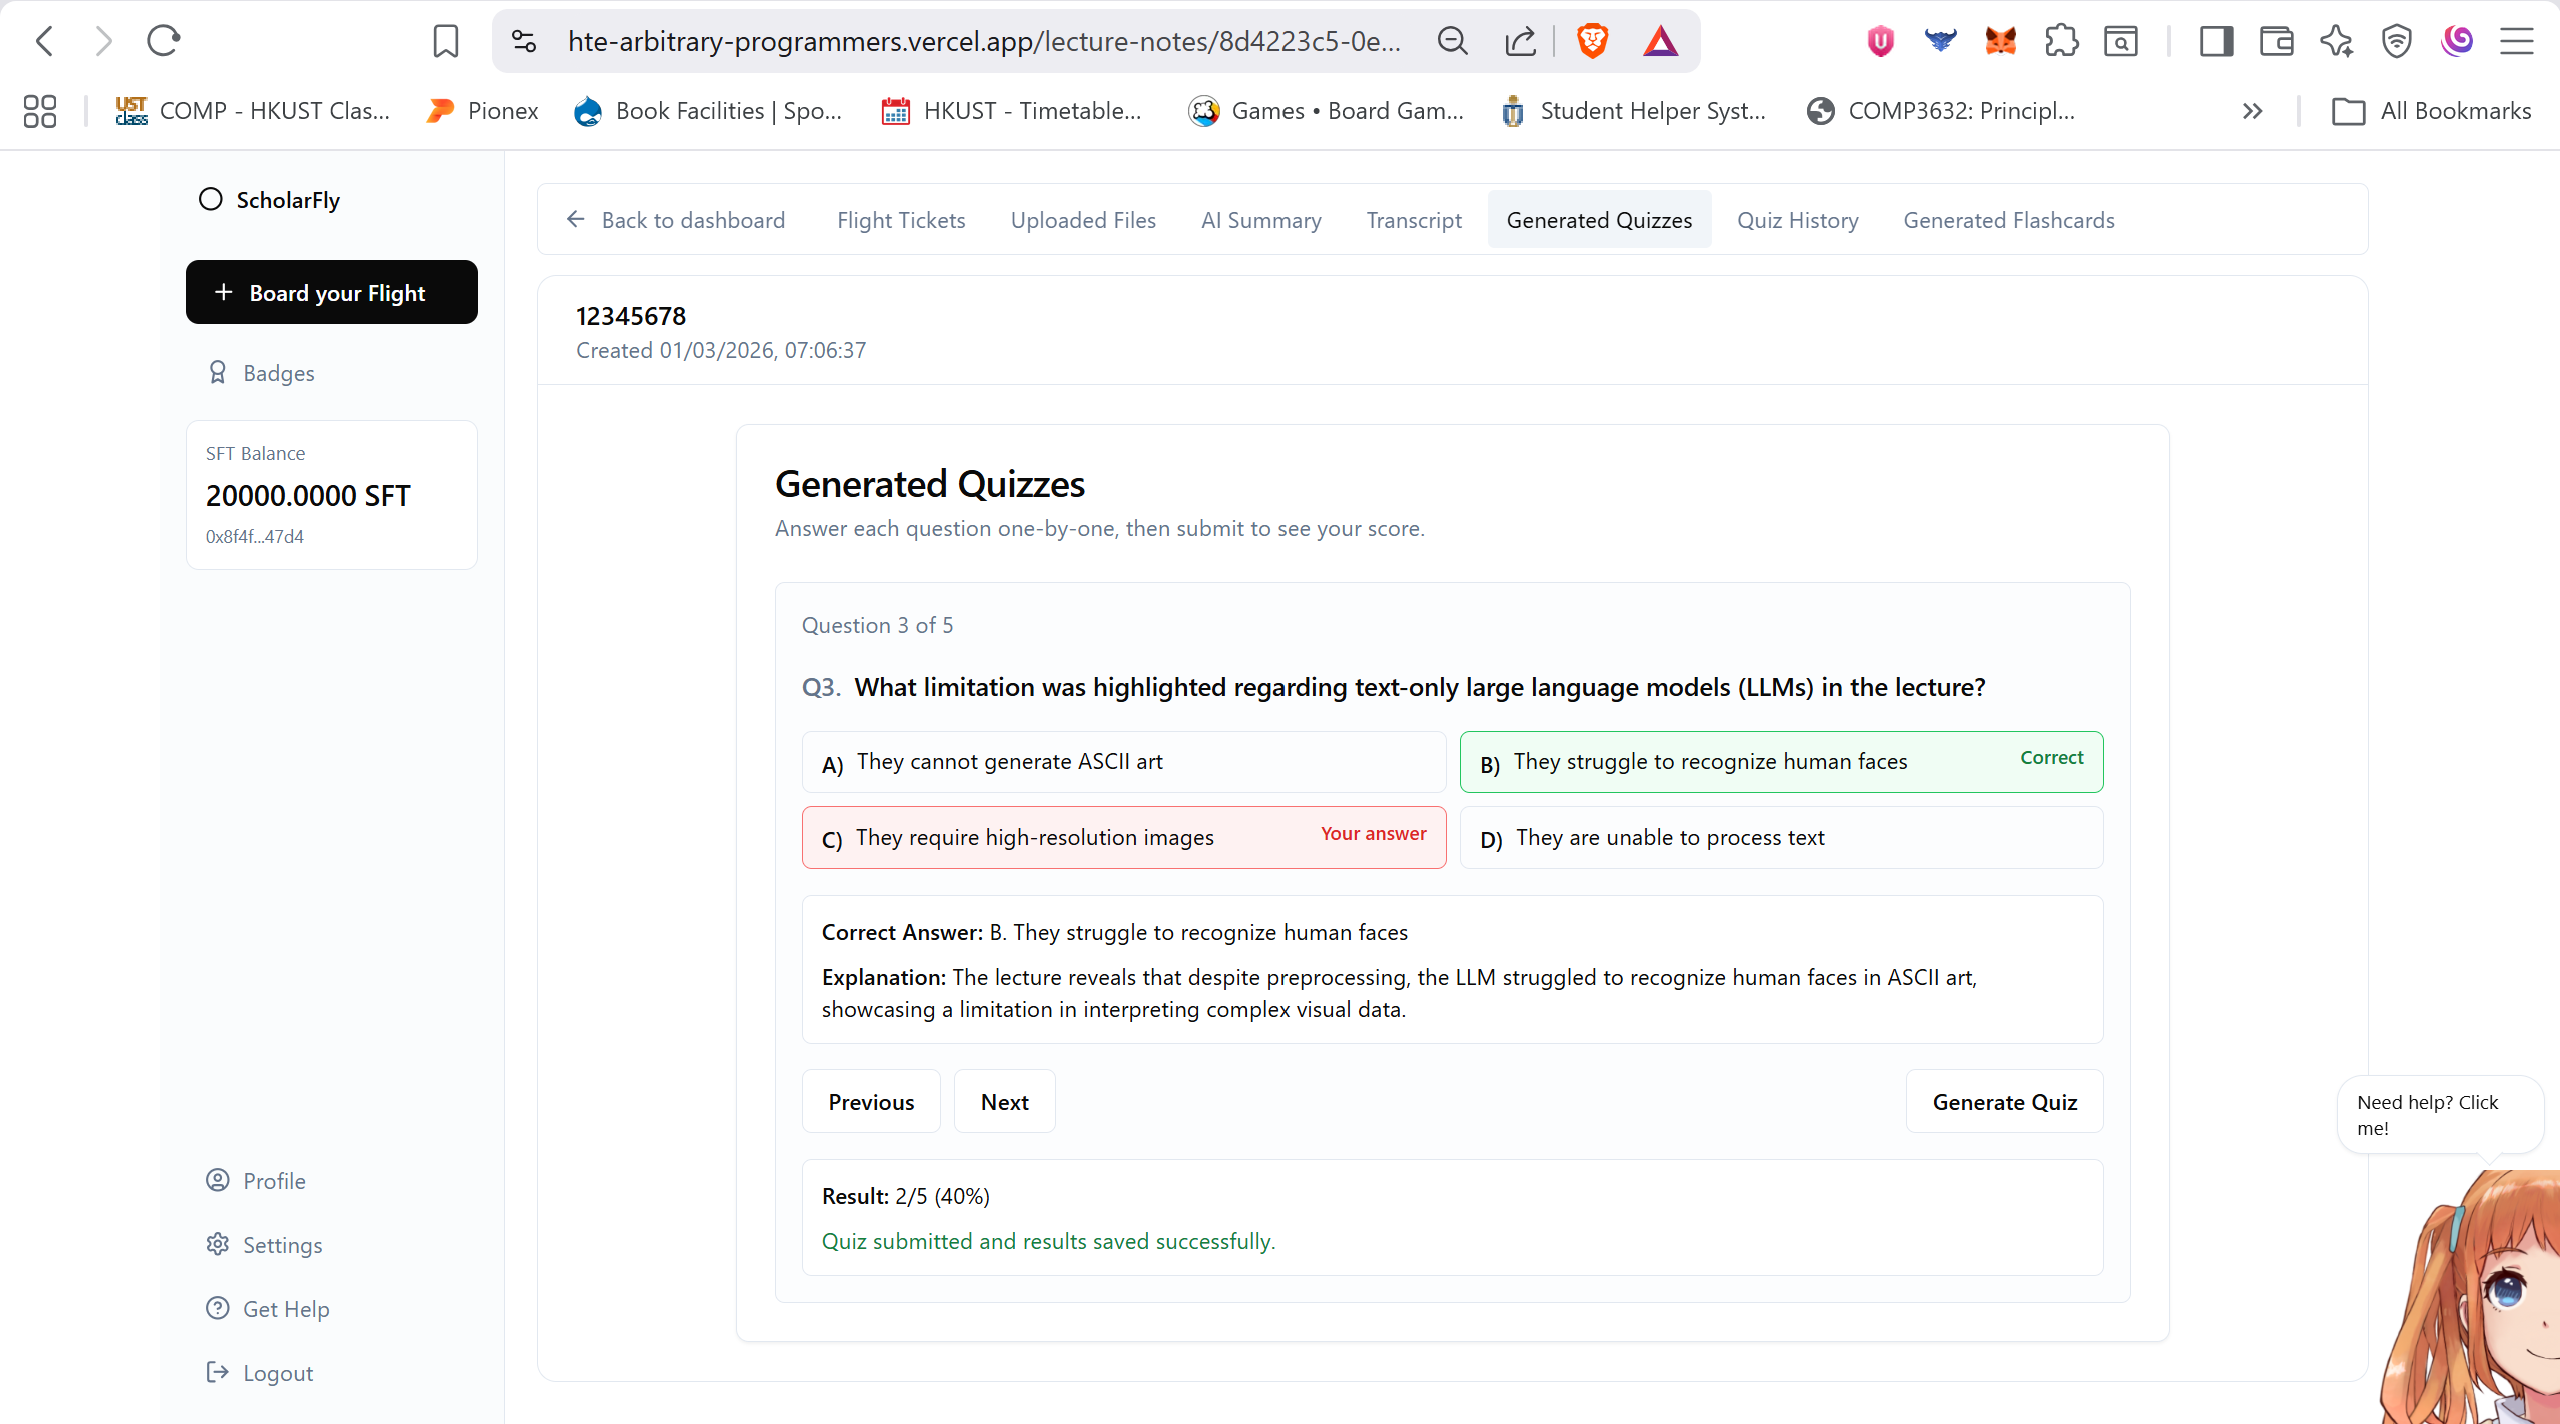This screenshot has width=2560, height=1424.
Task: Open the browser extensions puzzle icon
Action: [x=2061, y=41]
